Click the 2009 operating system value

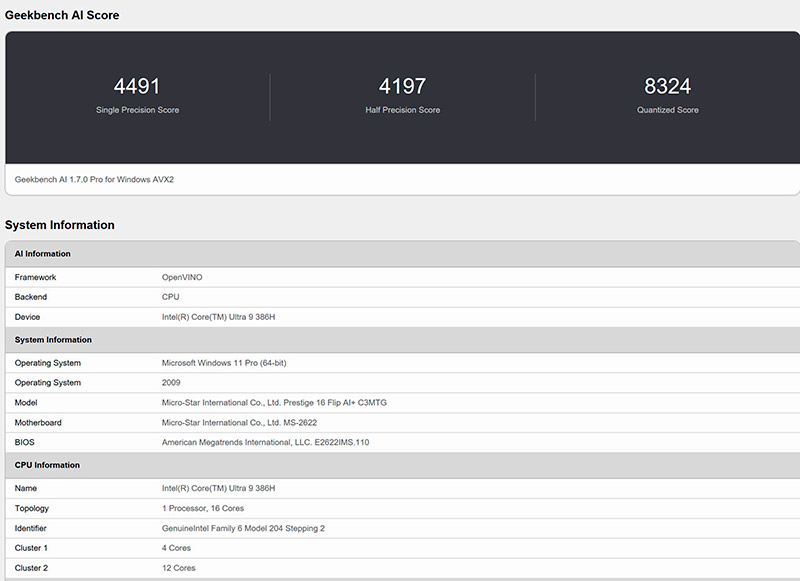tap(171, 383)
